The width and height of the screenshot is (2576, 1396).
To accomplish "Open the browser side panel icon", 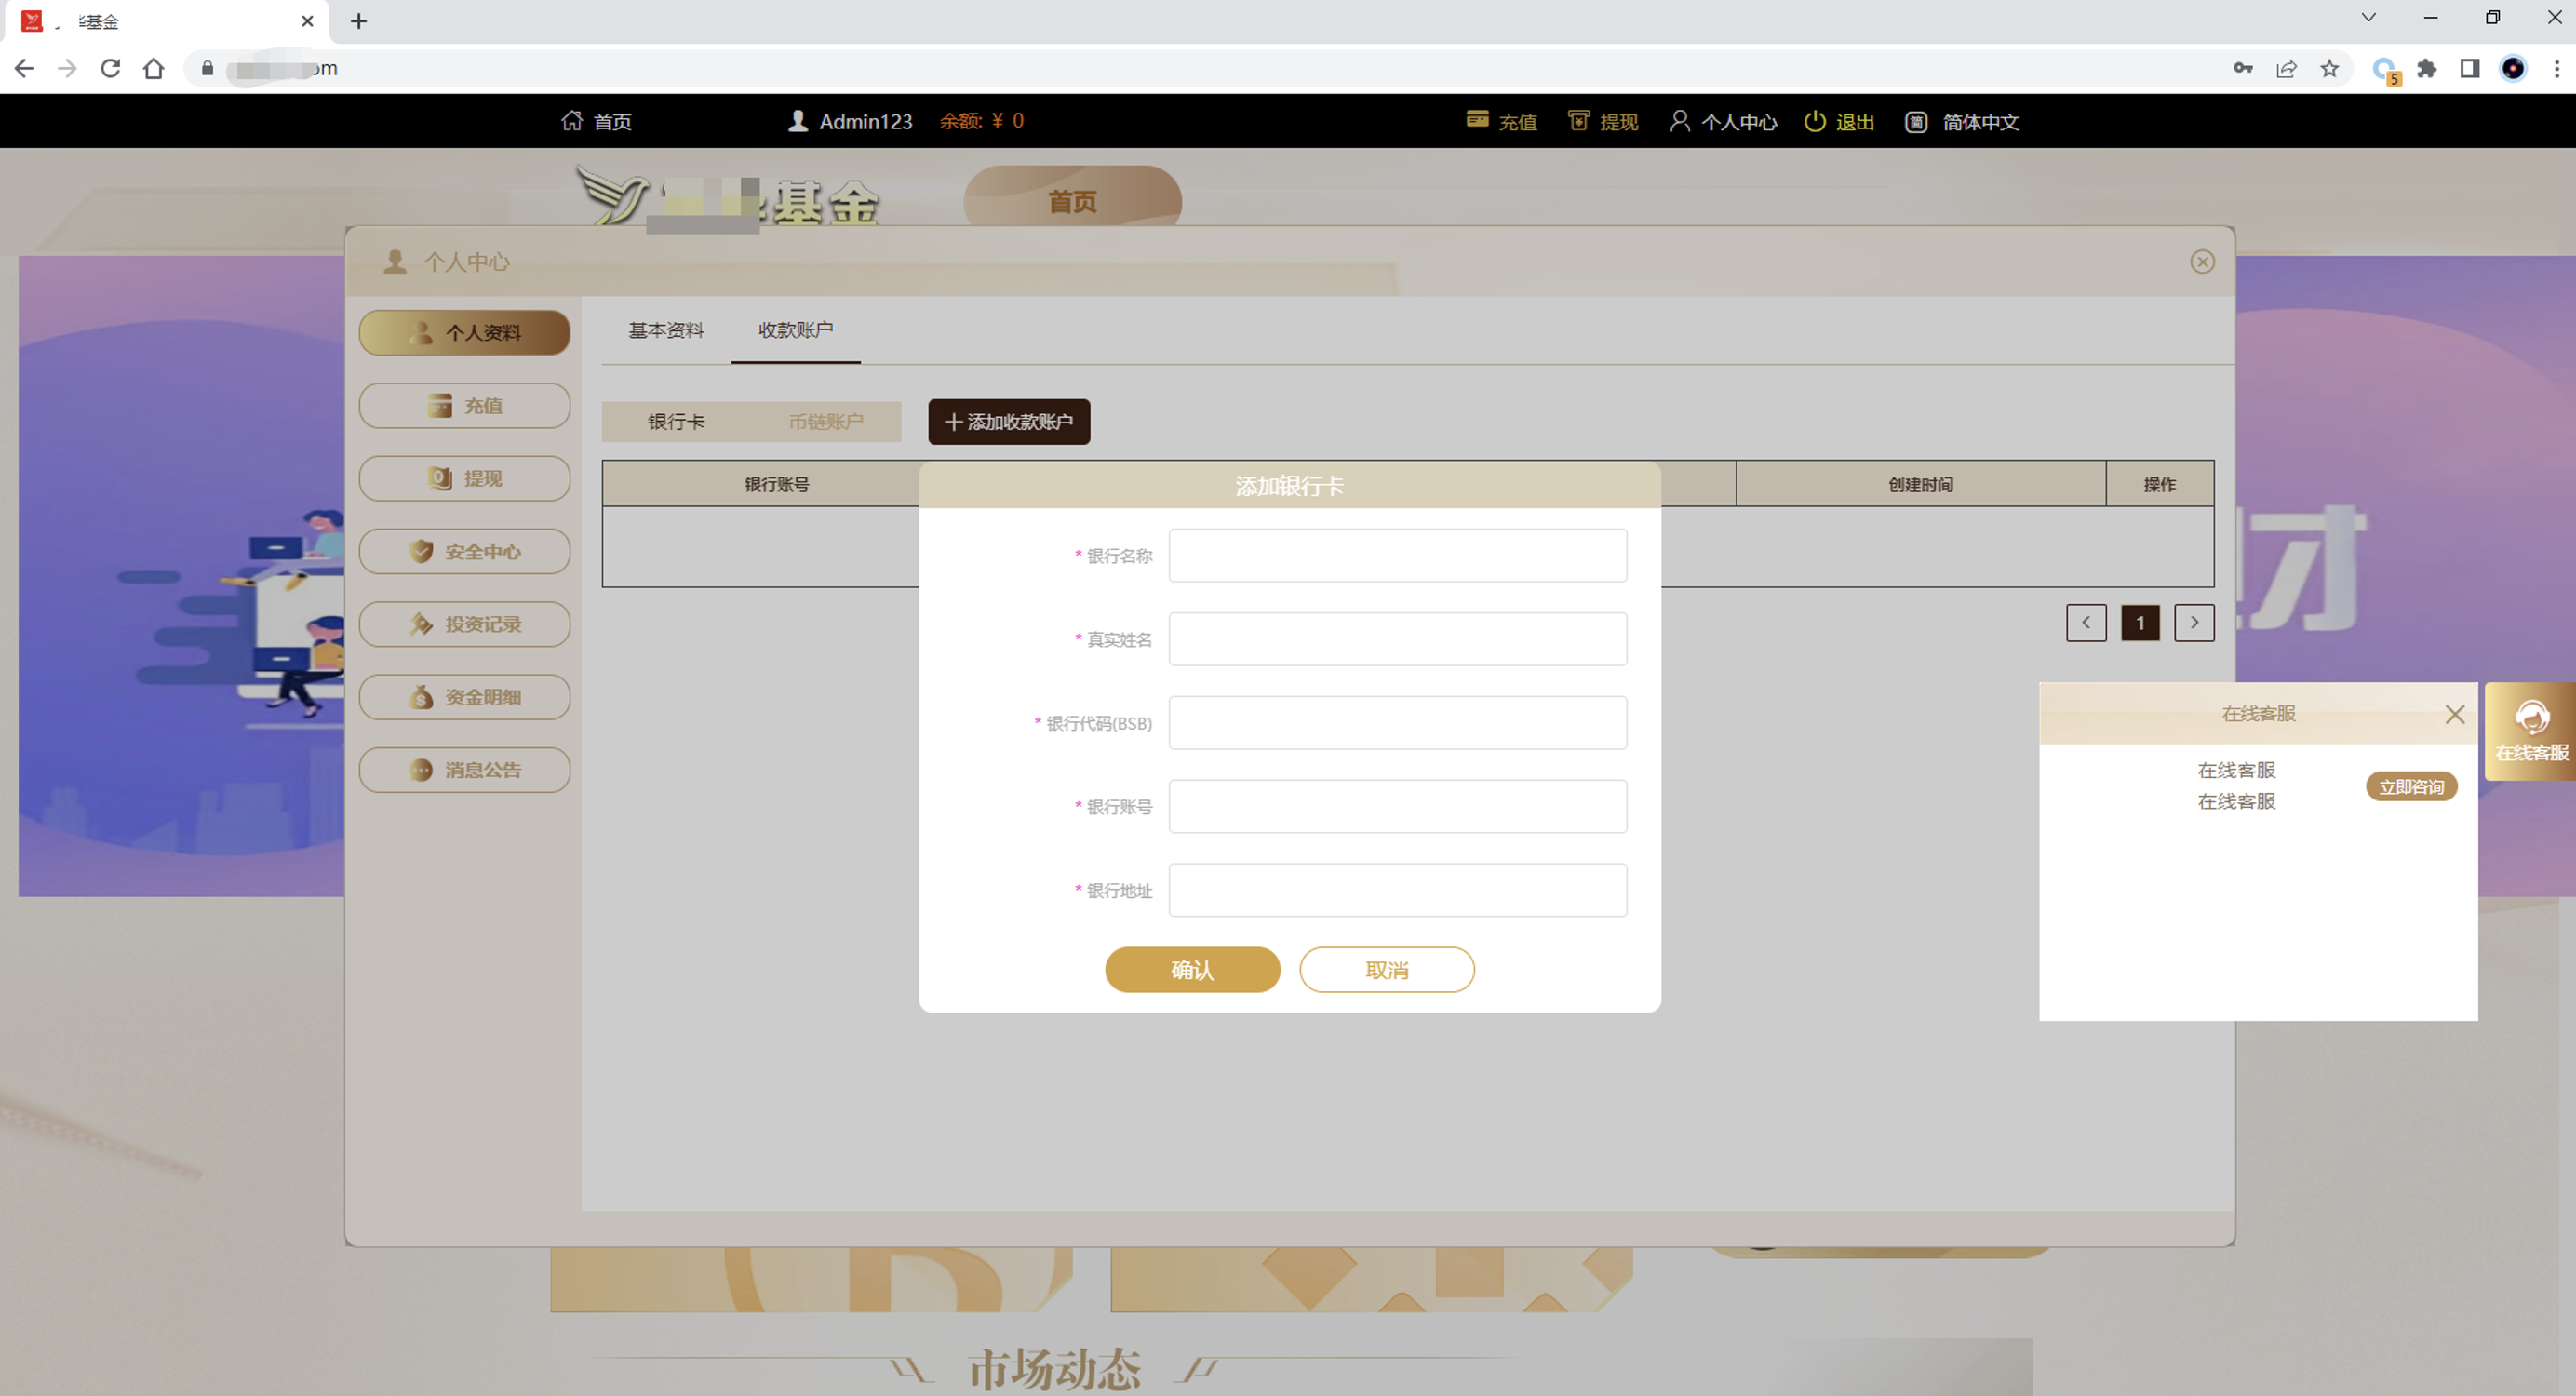I will tap(2470, 68).
